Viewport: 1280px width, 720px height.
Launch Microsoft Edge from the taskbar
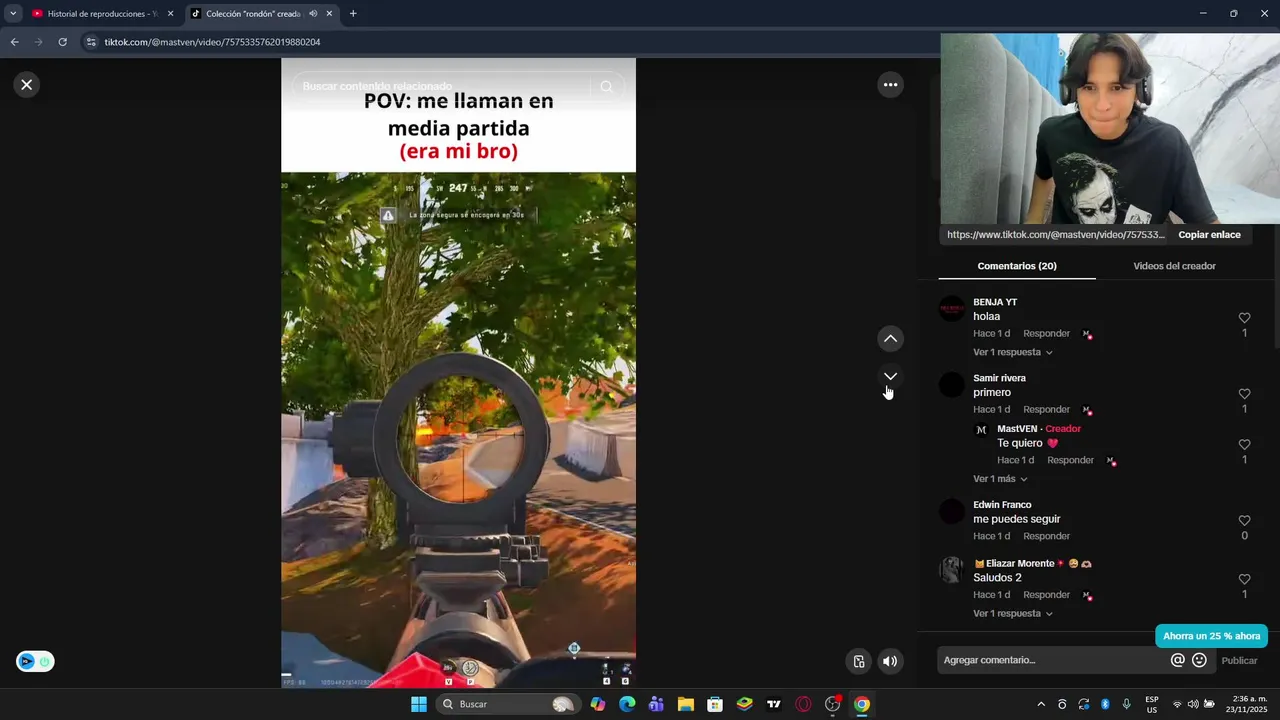627,704
